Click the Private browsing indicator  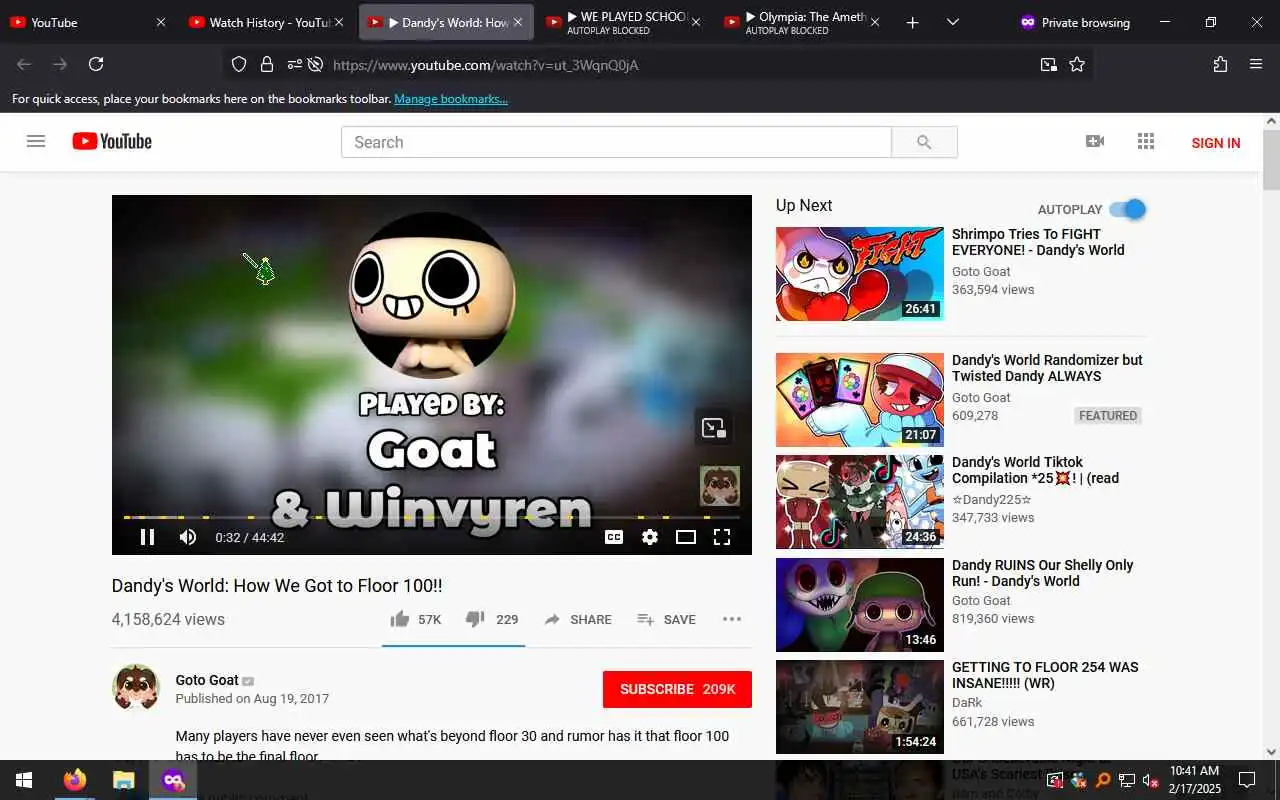(1074, 22)
